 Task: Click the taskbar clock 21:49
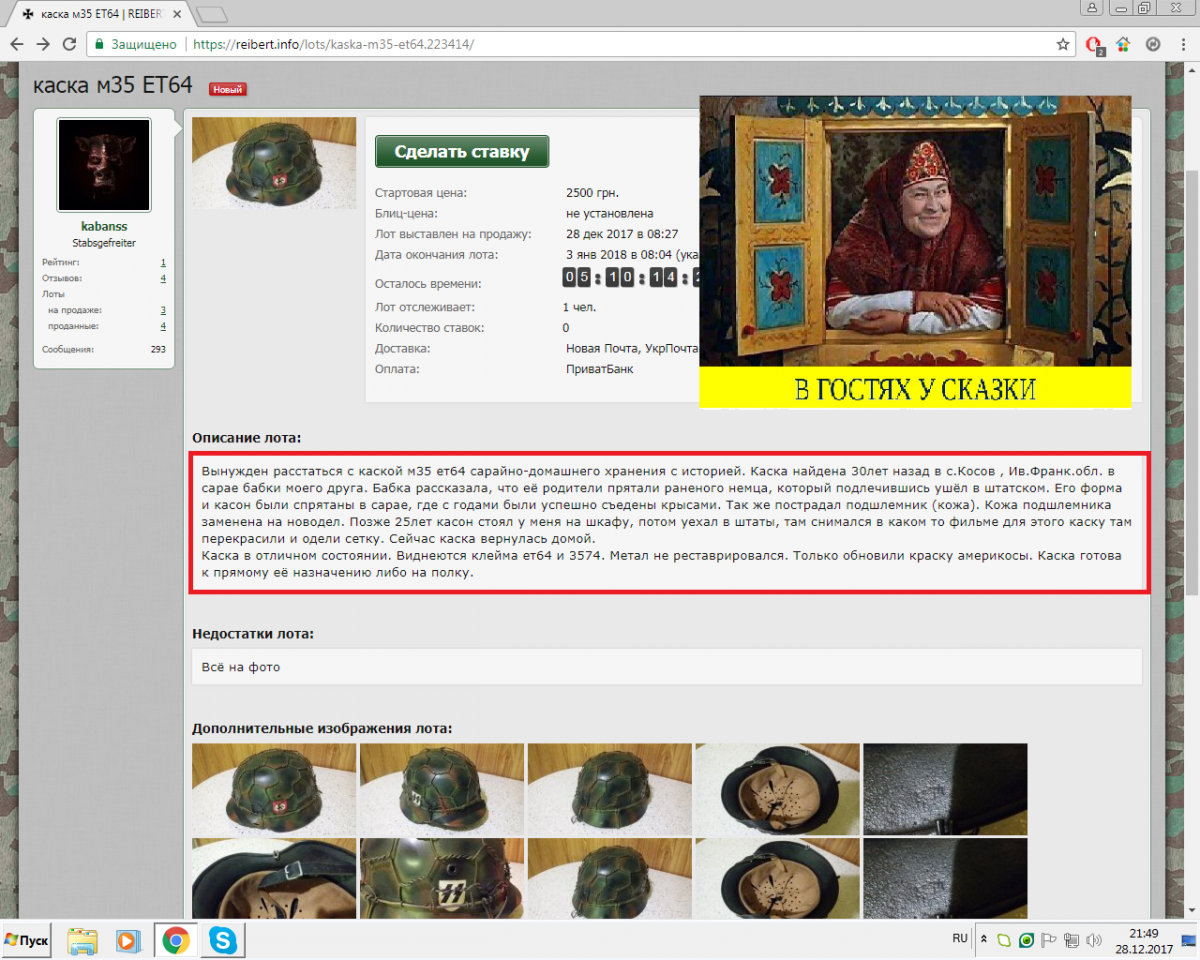pos(1143,933)
